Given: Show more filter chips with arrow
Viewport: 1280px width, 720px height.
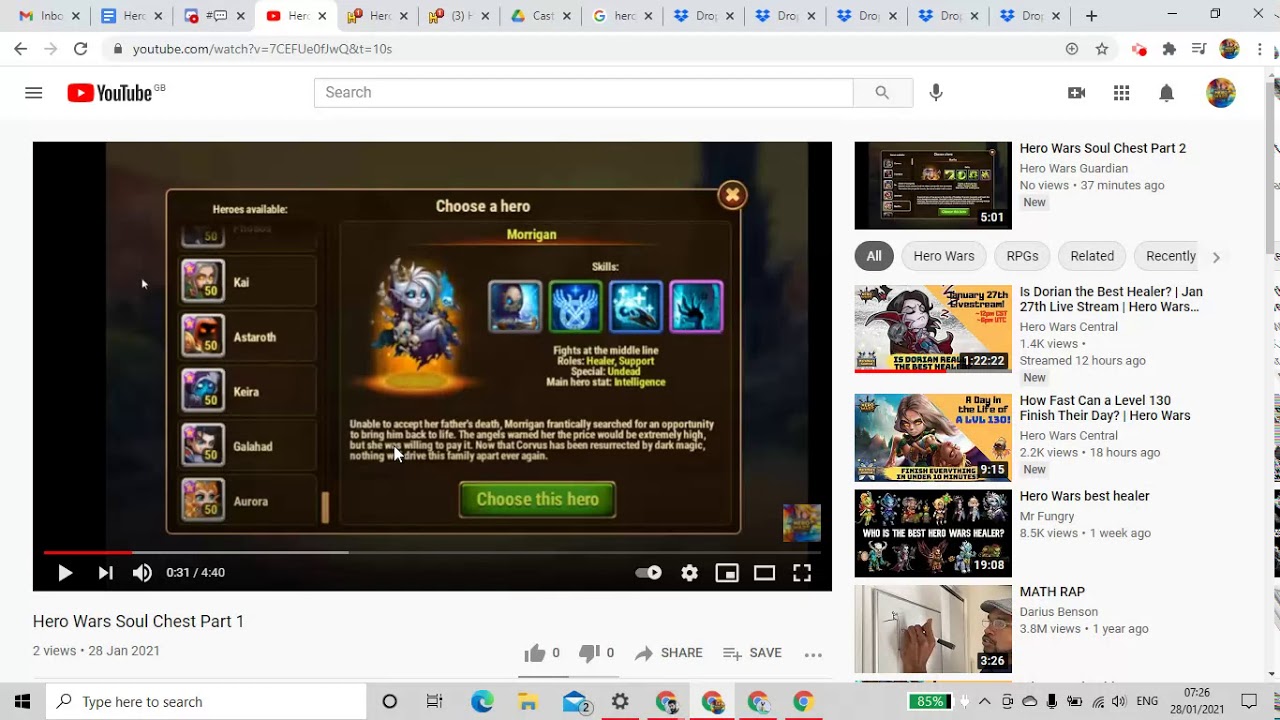Looking at the screenshot, I should 1216,257.
